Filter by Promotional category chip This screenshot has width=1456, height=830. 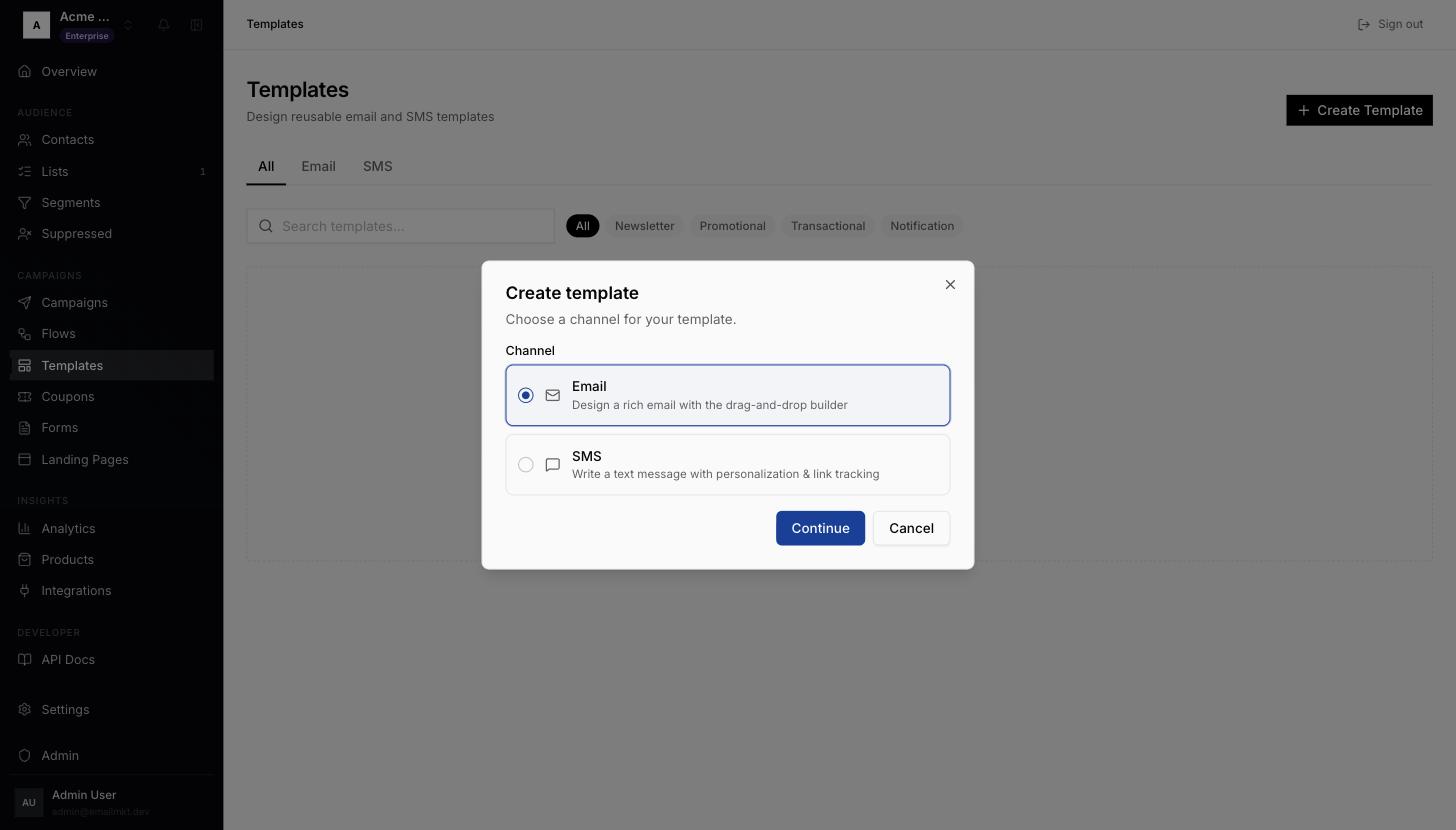[x=733, y=226]
